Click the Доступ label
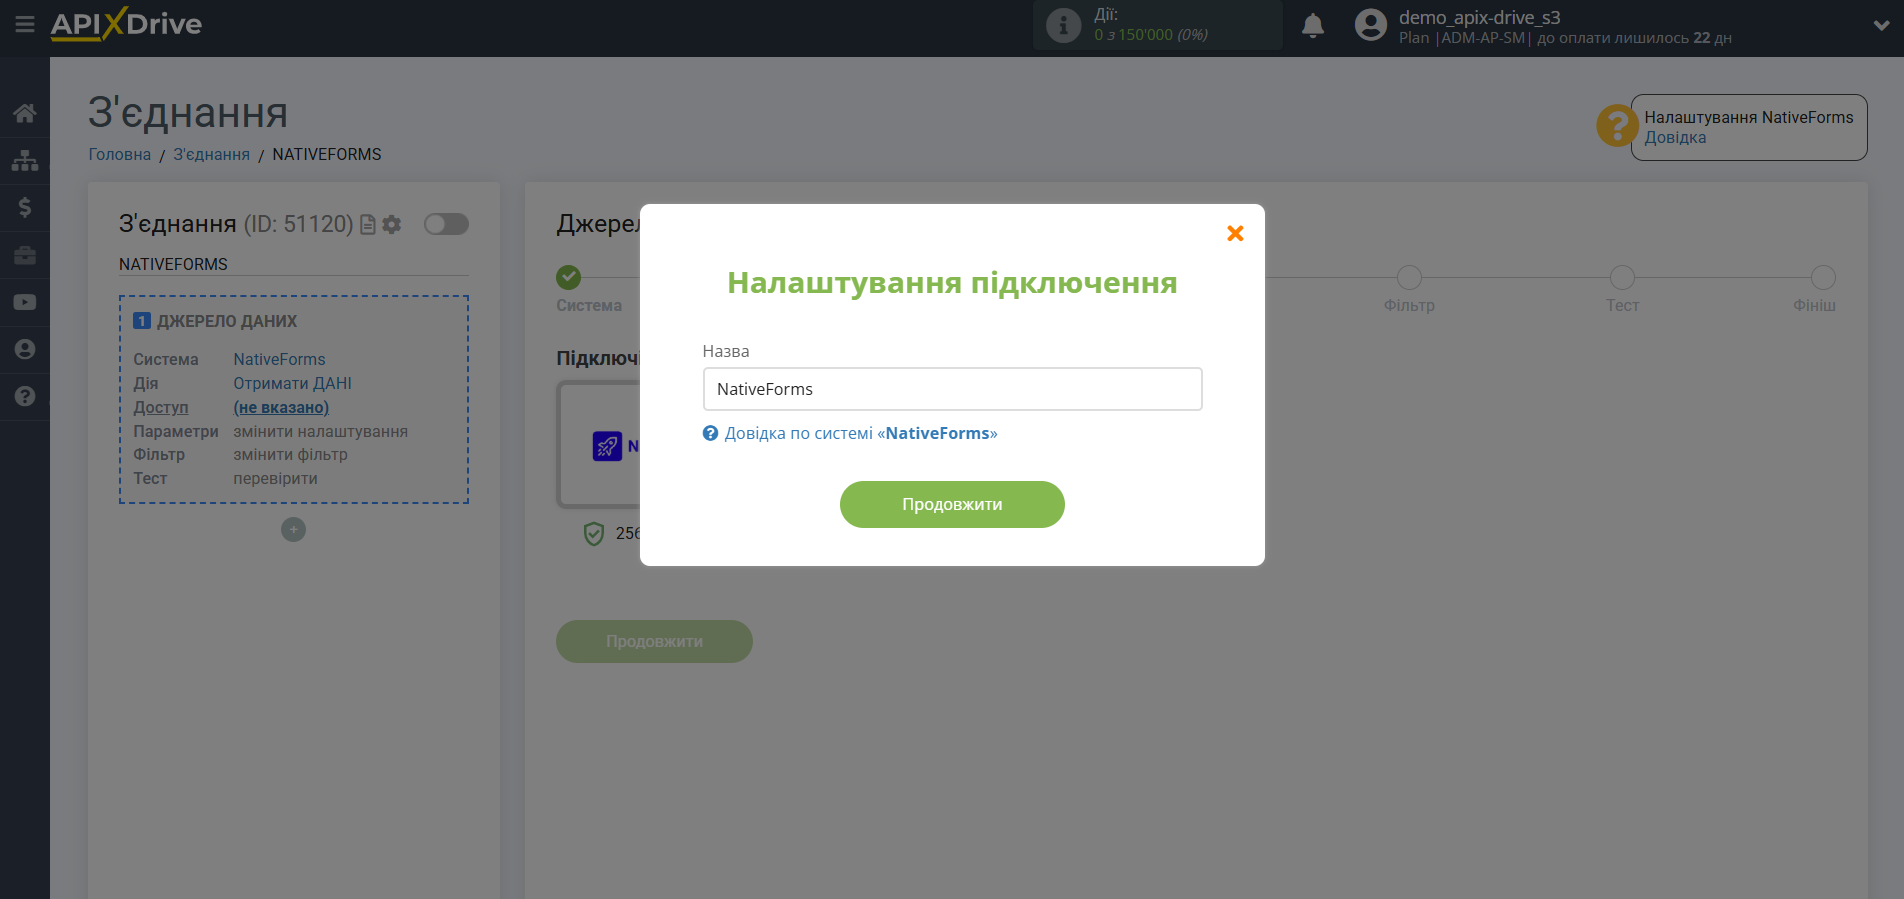This screenshot has height=899, width=1904. tap(161, 407)
